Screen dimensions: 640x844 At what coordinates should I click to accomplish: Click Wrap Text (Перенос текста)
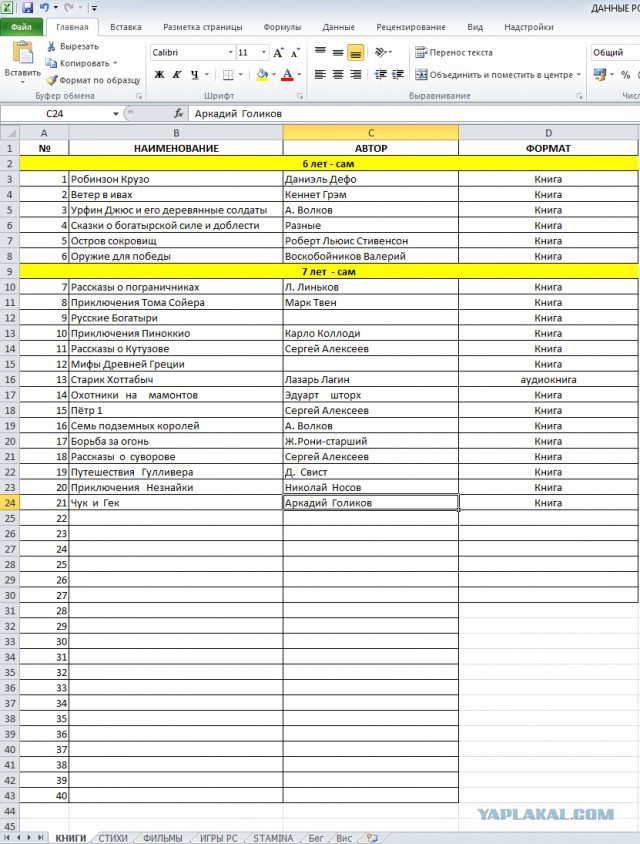454,52
